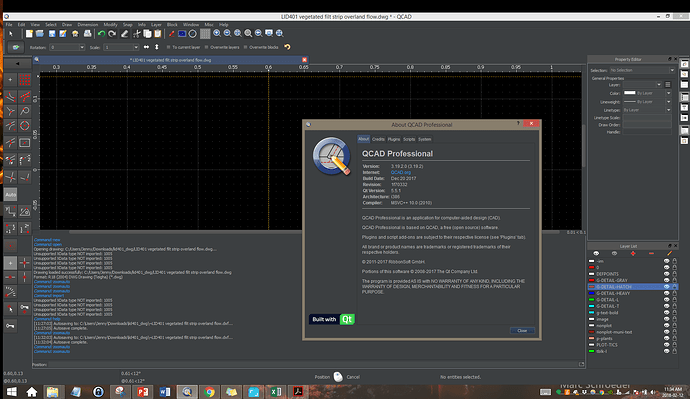This screenshot has width=690, height=399.
Task: Open the File menu
Action: pyautogui.click(x=9, y=25)
